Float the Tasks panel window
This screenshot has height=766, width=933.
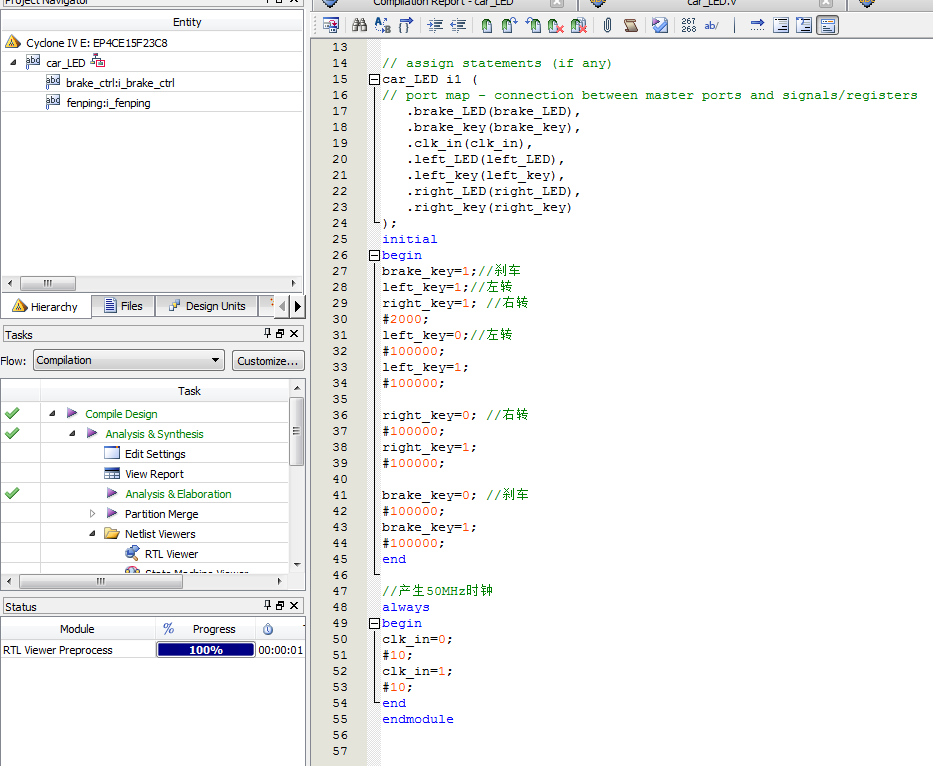click(280, 333)
